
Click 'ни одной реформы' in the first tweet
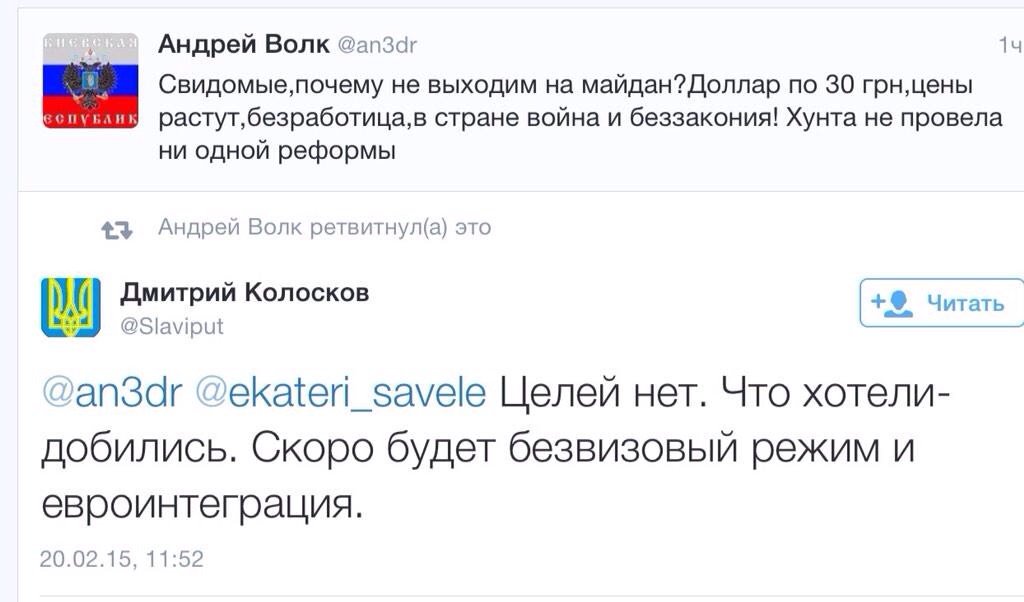tap(277, 151)
